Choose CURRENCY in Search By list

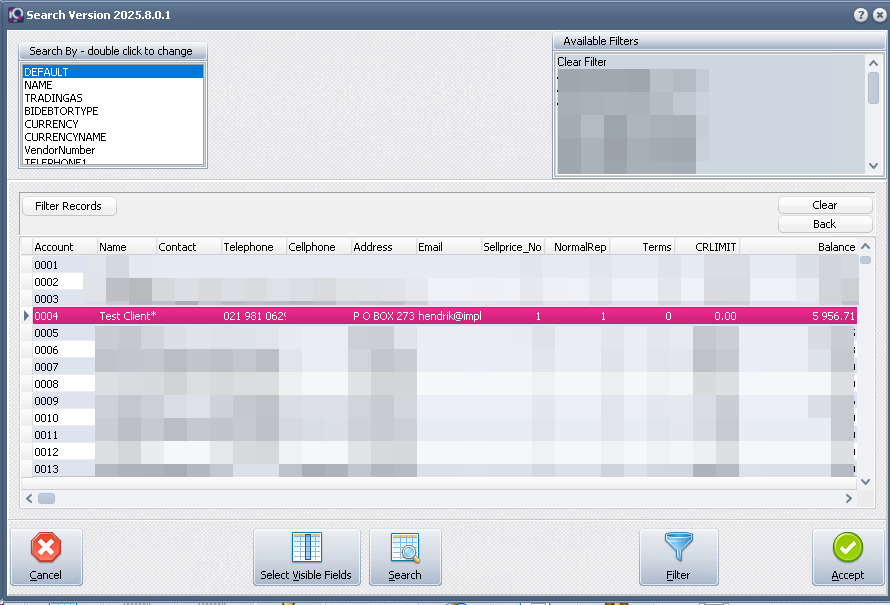(51, 124)
